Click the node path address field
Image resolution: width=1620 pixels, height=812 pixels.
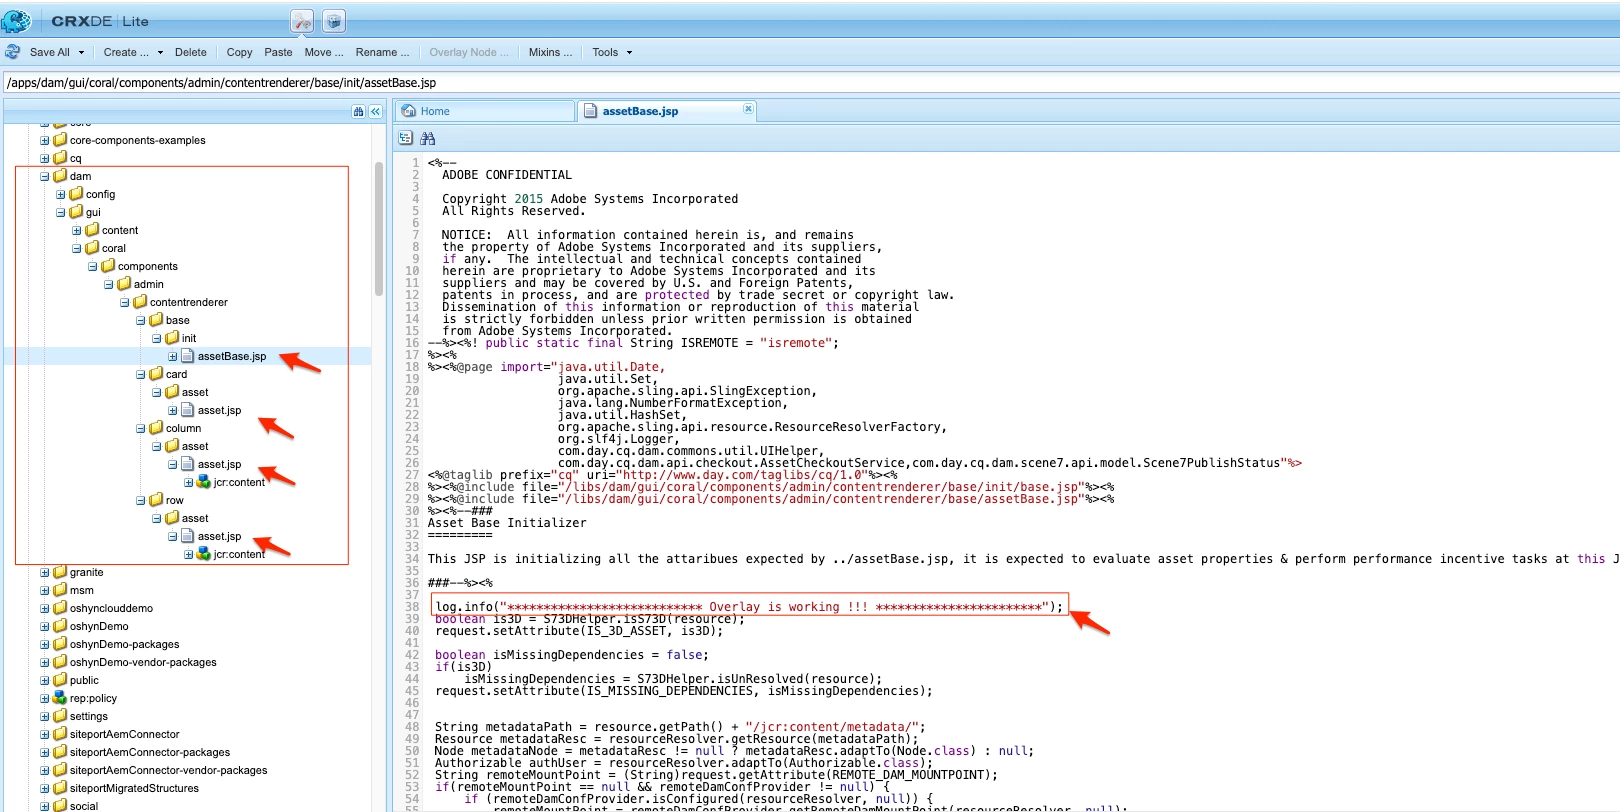810,82
